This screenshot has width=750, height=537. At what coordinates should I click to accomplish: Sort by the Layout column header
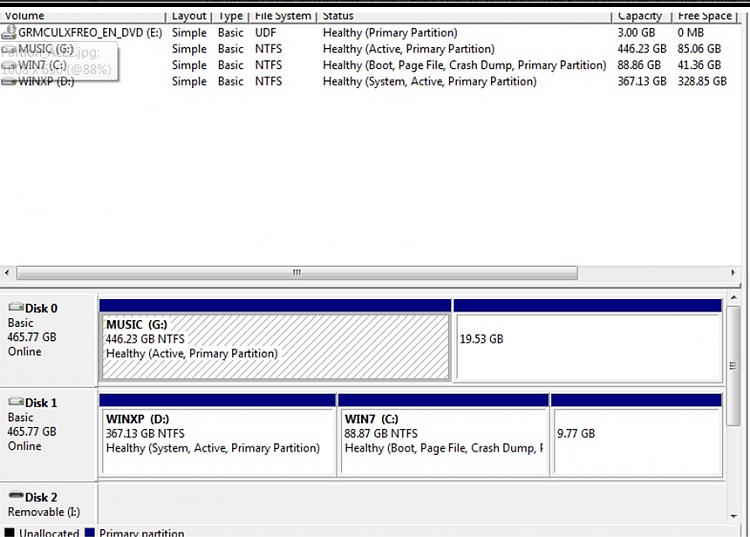pos(189,16)
